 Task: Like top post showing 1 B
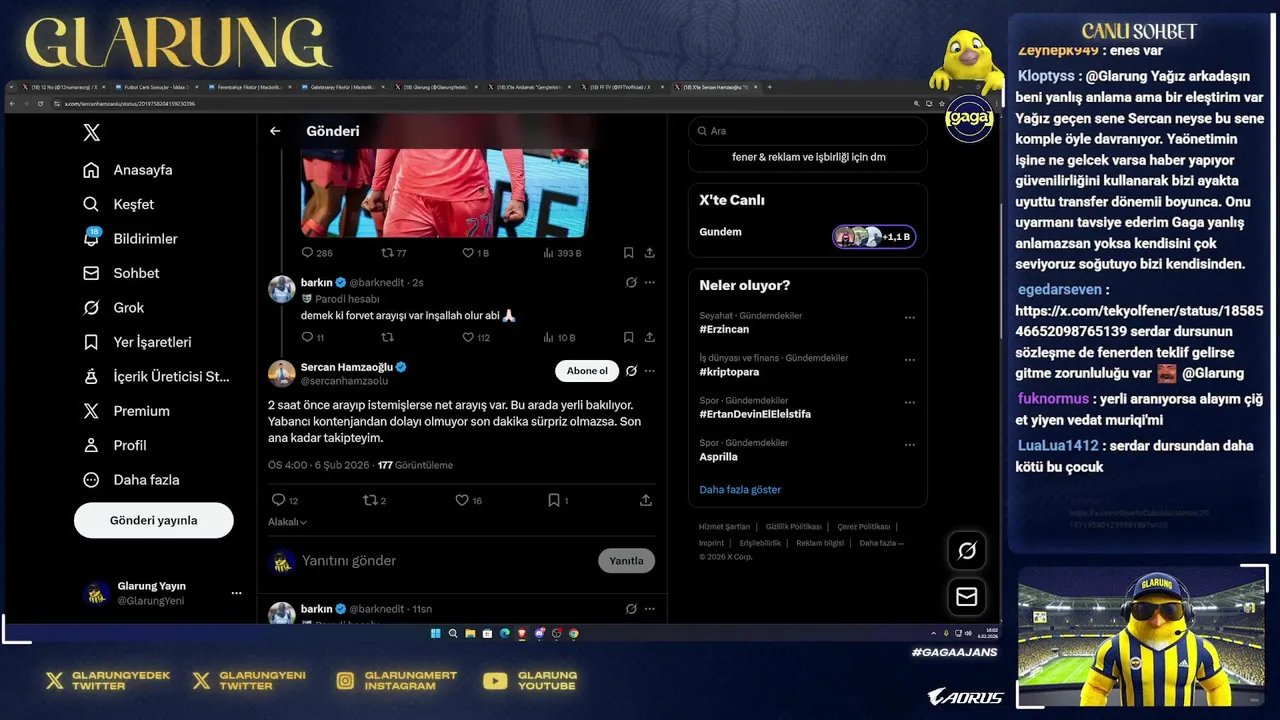(x=467, y=253)
